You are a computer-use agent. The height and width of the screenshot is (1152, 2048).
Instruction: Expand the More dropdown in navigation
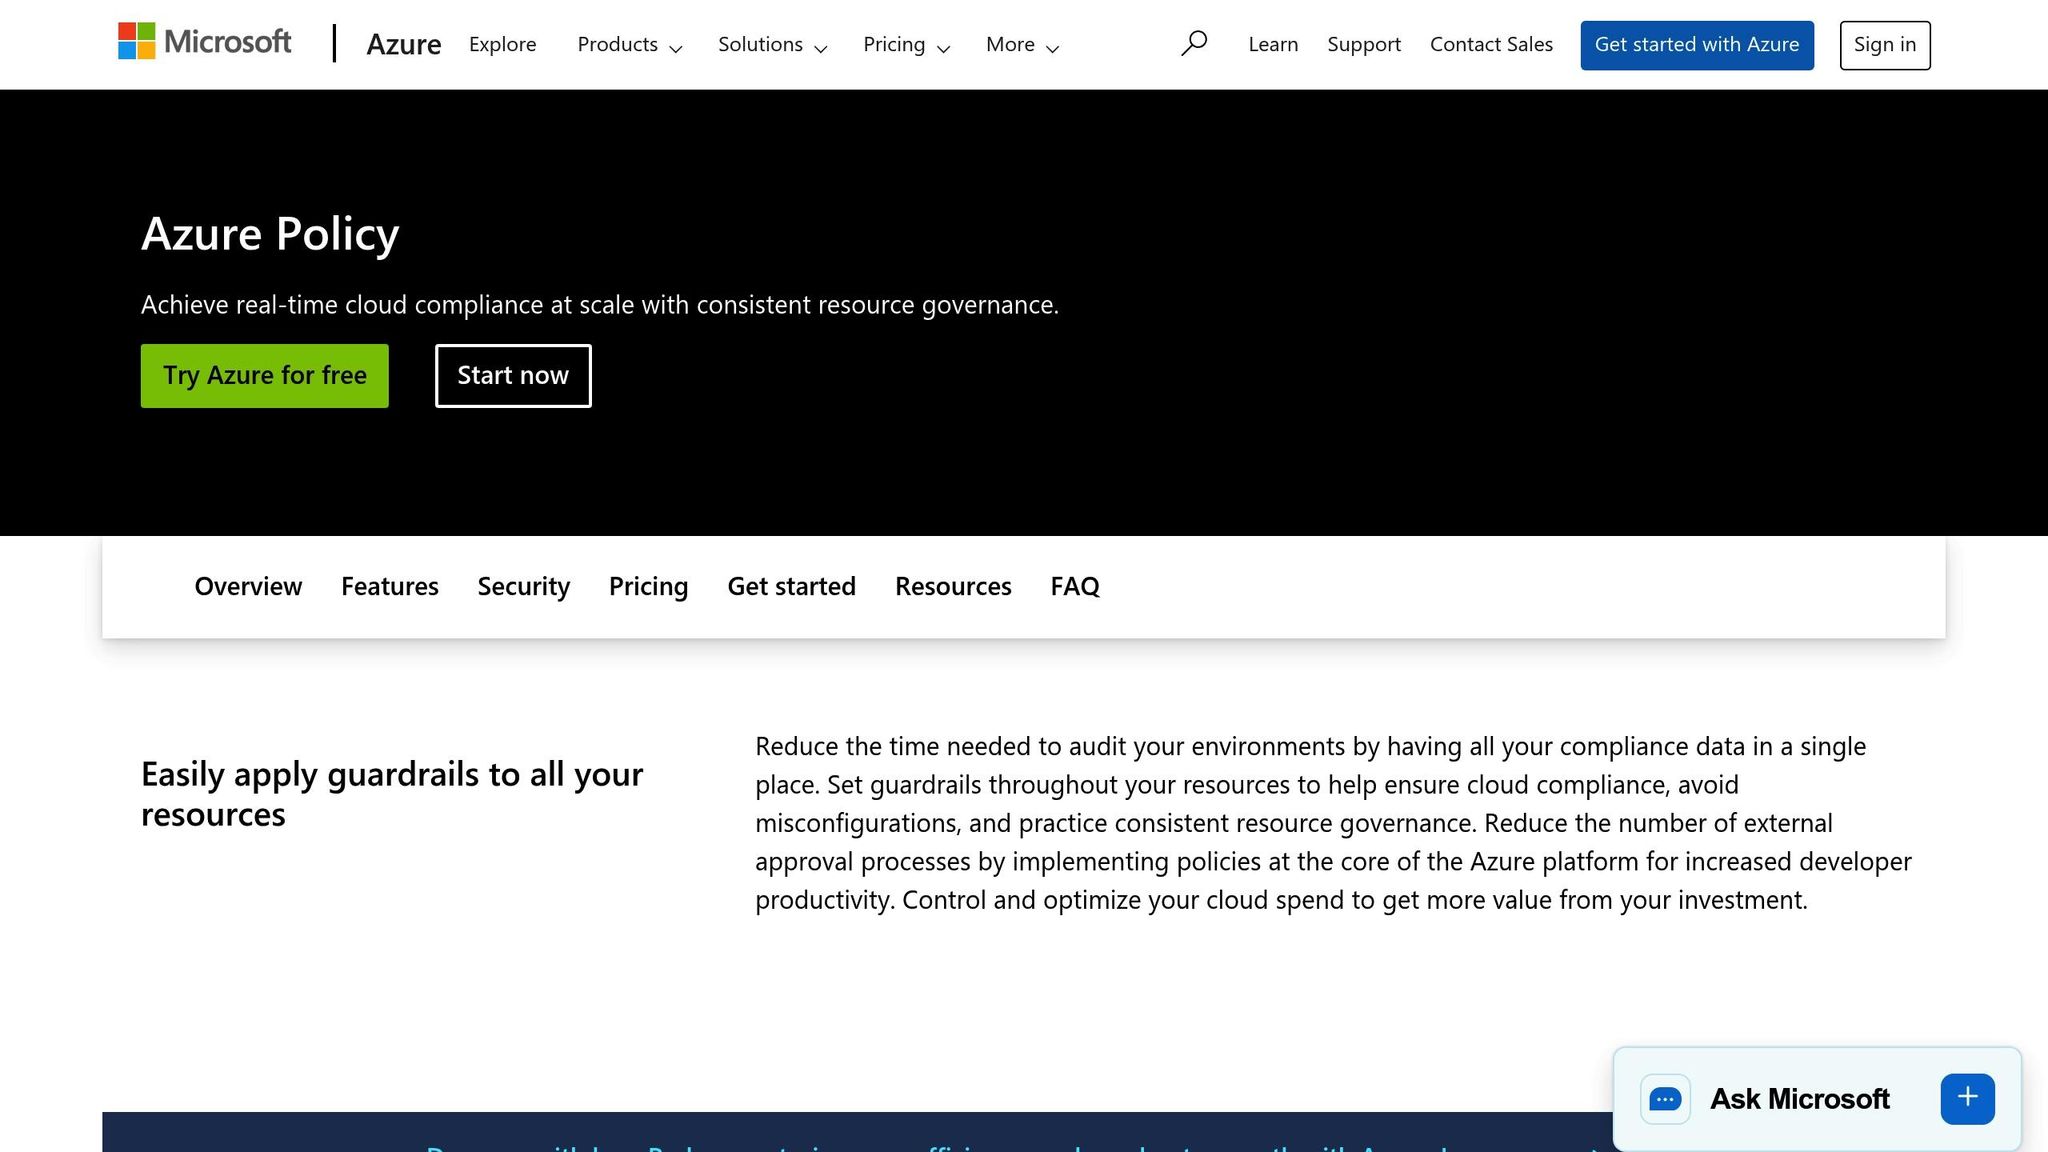(1020, 44)
